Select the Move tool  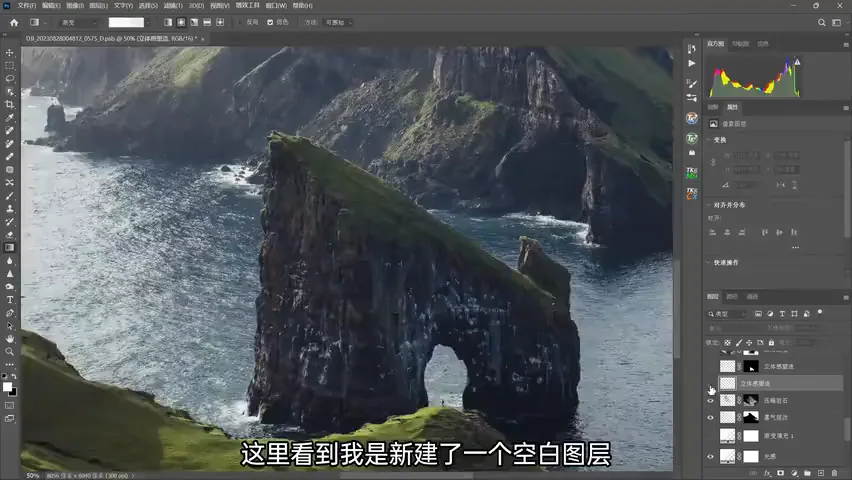(10, 53)
